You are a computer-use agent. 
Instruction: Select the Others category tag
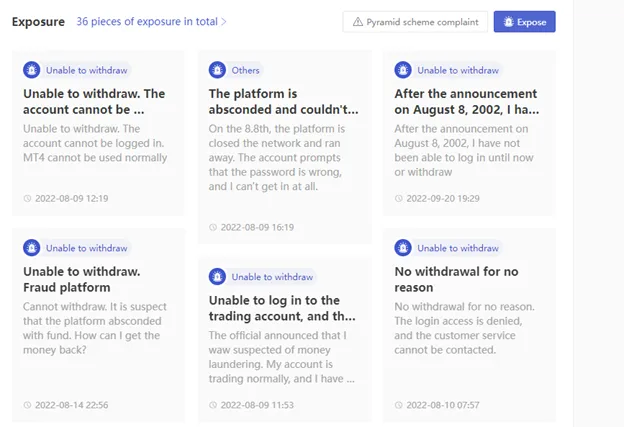[245, 70]
